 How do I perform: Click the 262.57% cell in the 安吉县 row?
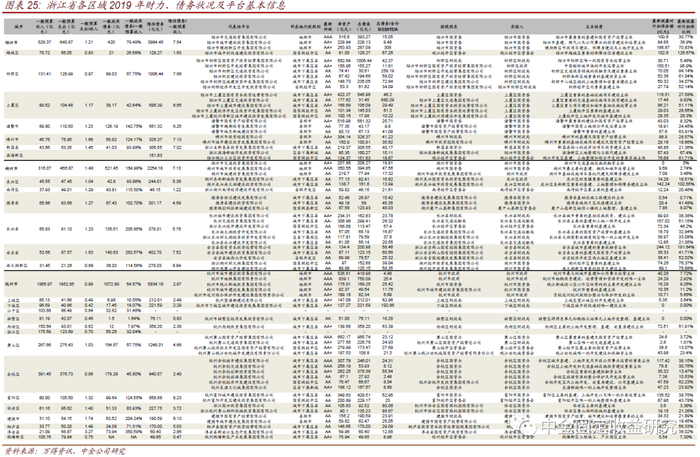click(133, 253)
